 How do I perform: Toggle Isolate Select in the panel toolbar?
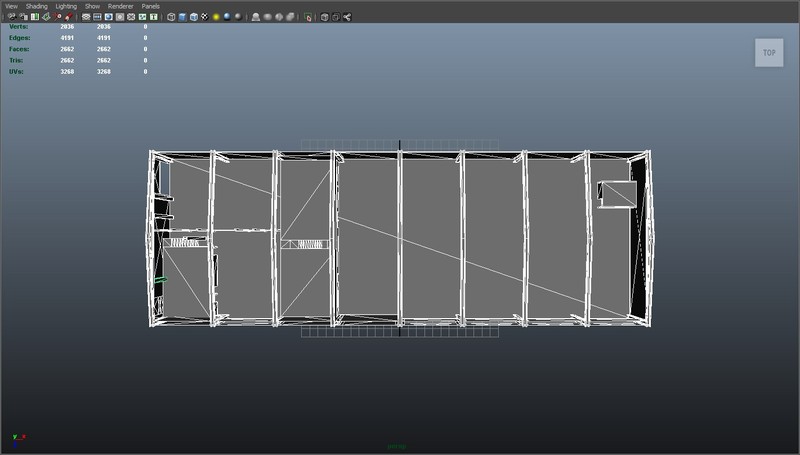[308, 17]
